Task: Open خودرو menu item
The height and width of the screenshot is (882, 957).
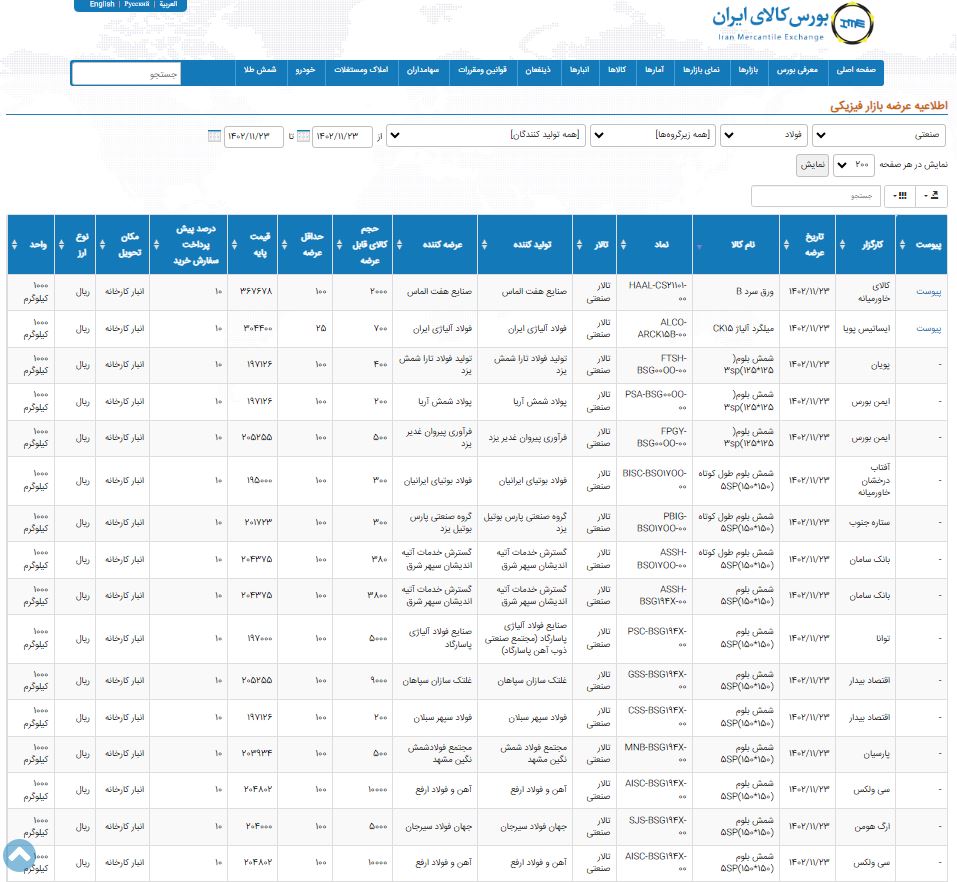Action: pos(305,70)
